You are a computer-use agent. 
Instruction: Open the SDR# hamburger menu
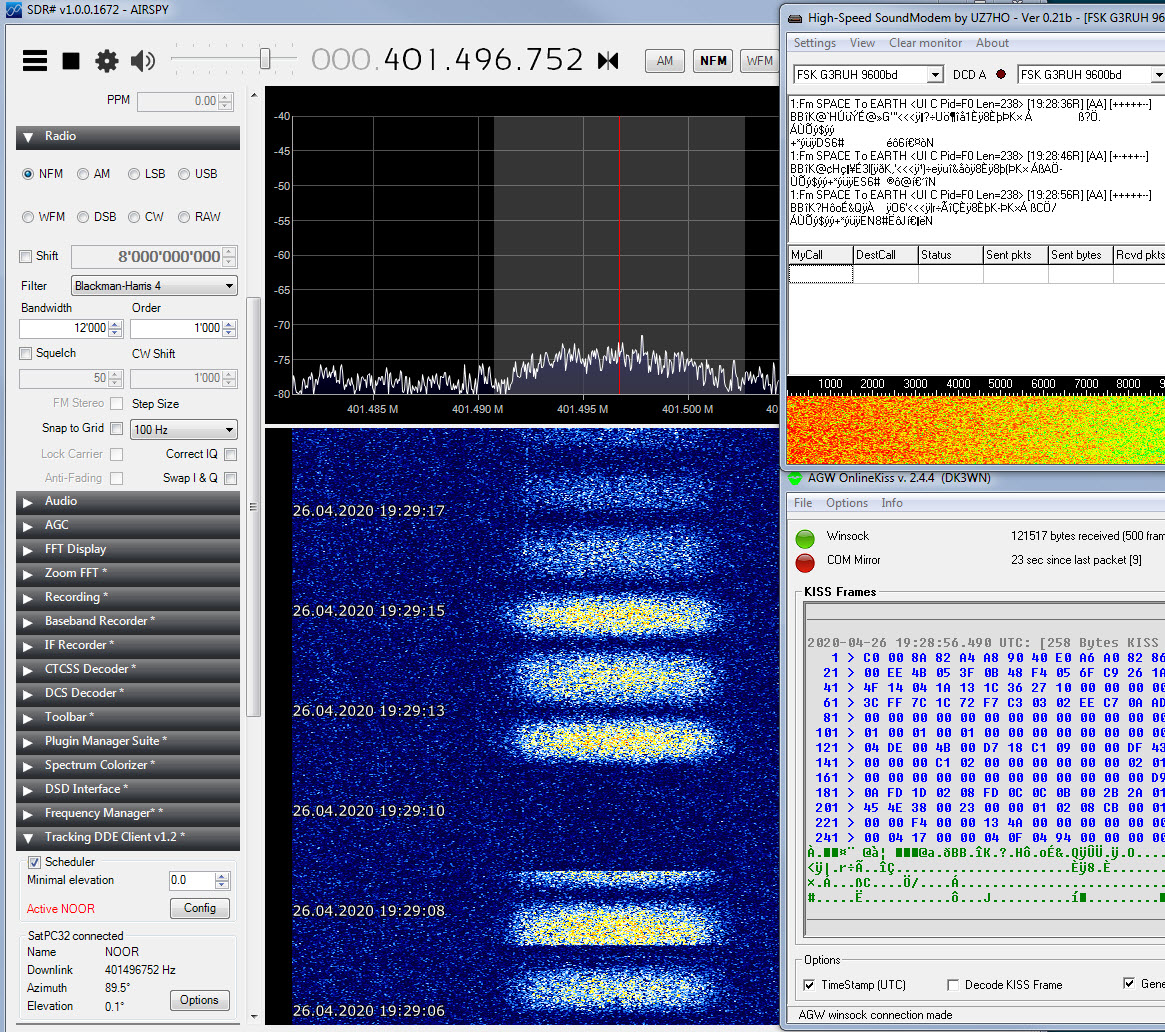35,60
